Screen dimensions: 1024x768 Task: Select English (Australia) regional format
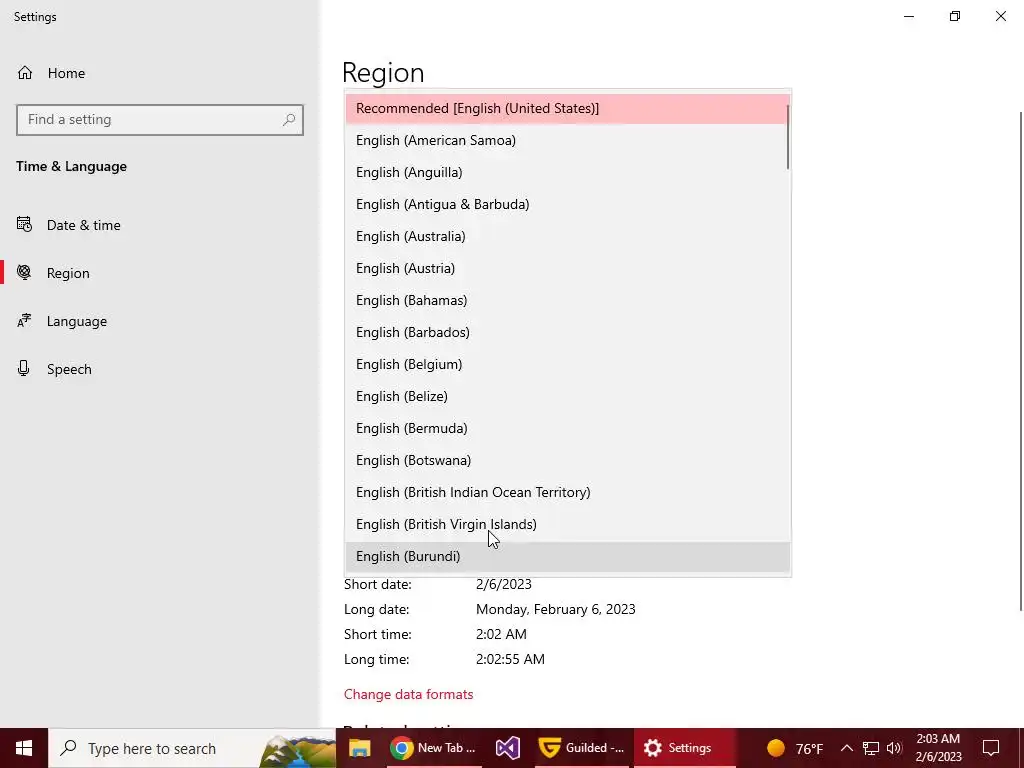[x=568, y=236]
